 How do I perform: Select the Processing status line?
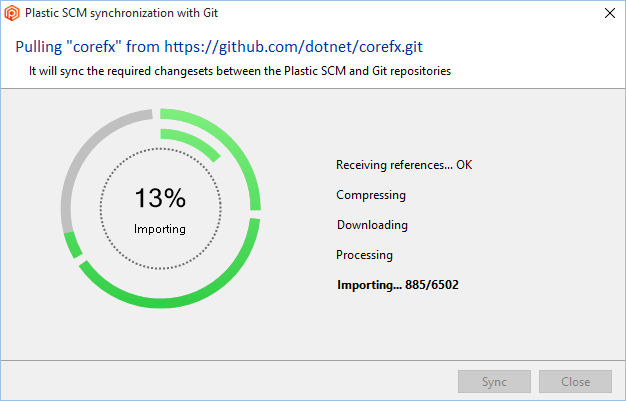pyautogui.click(x=365, y=255)
